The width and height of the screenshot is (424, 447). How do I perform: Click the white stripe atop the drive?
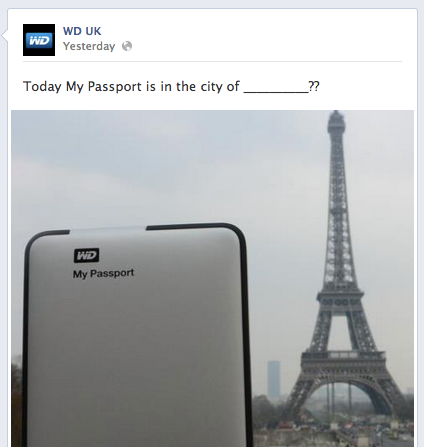pos(108,229)
